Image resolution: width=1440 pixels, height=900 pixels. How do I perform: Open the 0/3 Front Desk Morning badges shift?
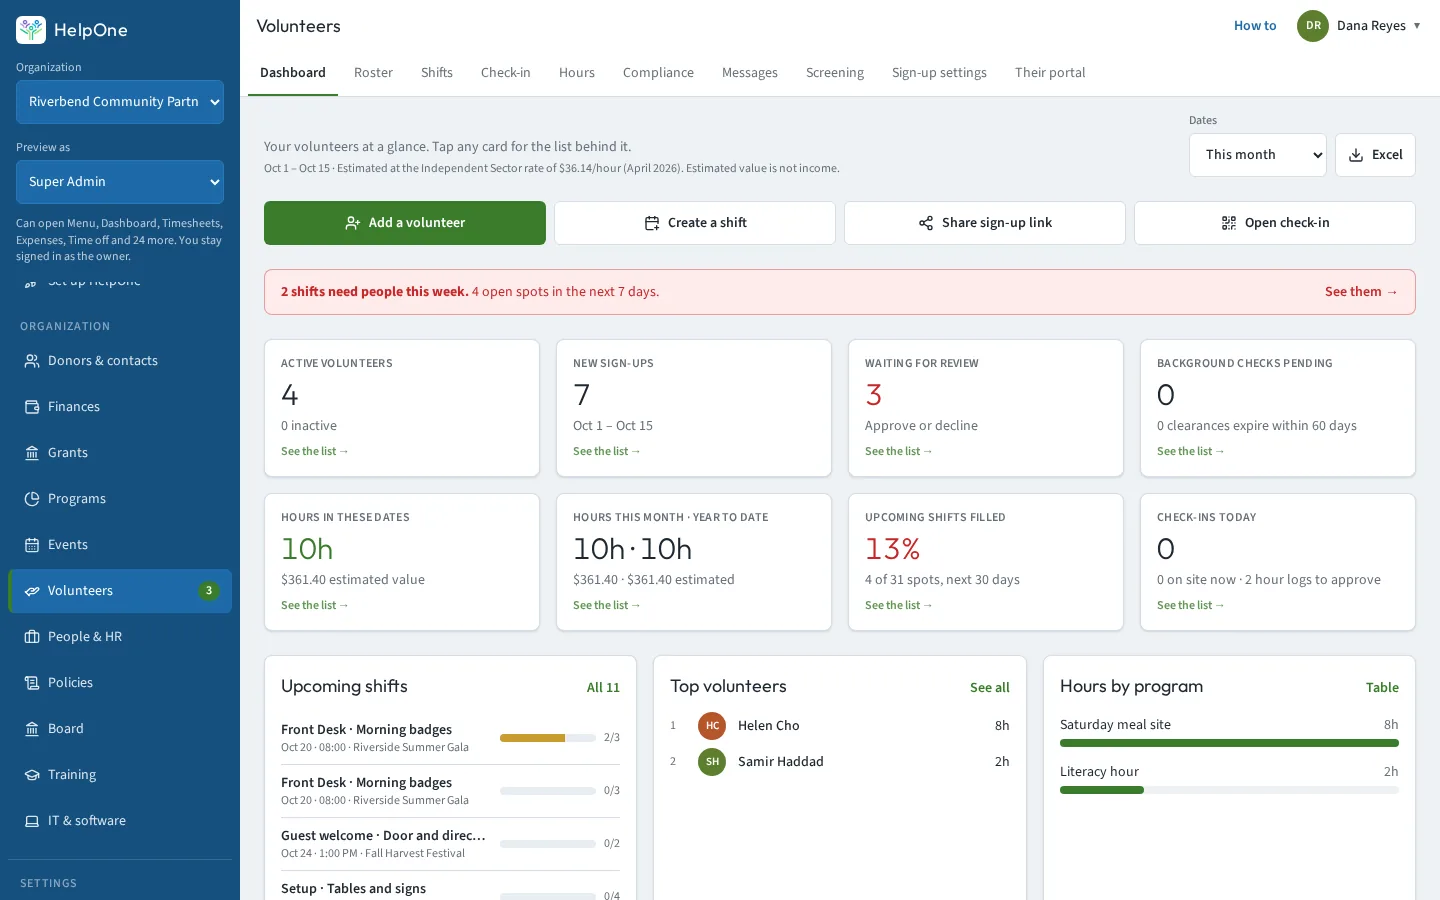click(x=450, y=791)
